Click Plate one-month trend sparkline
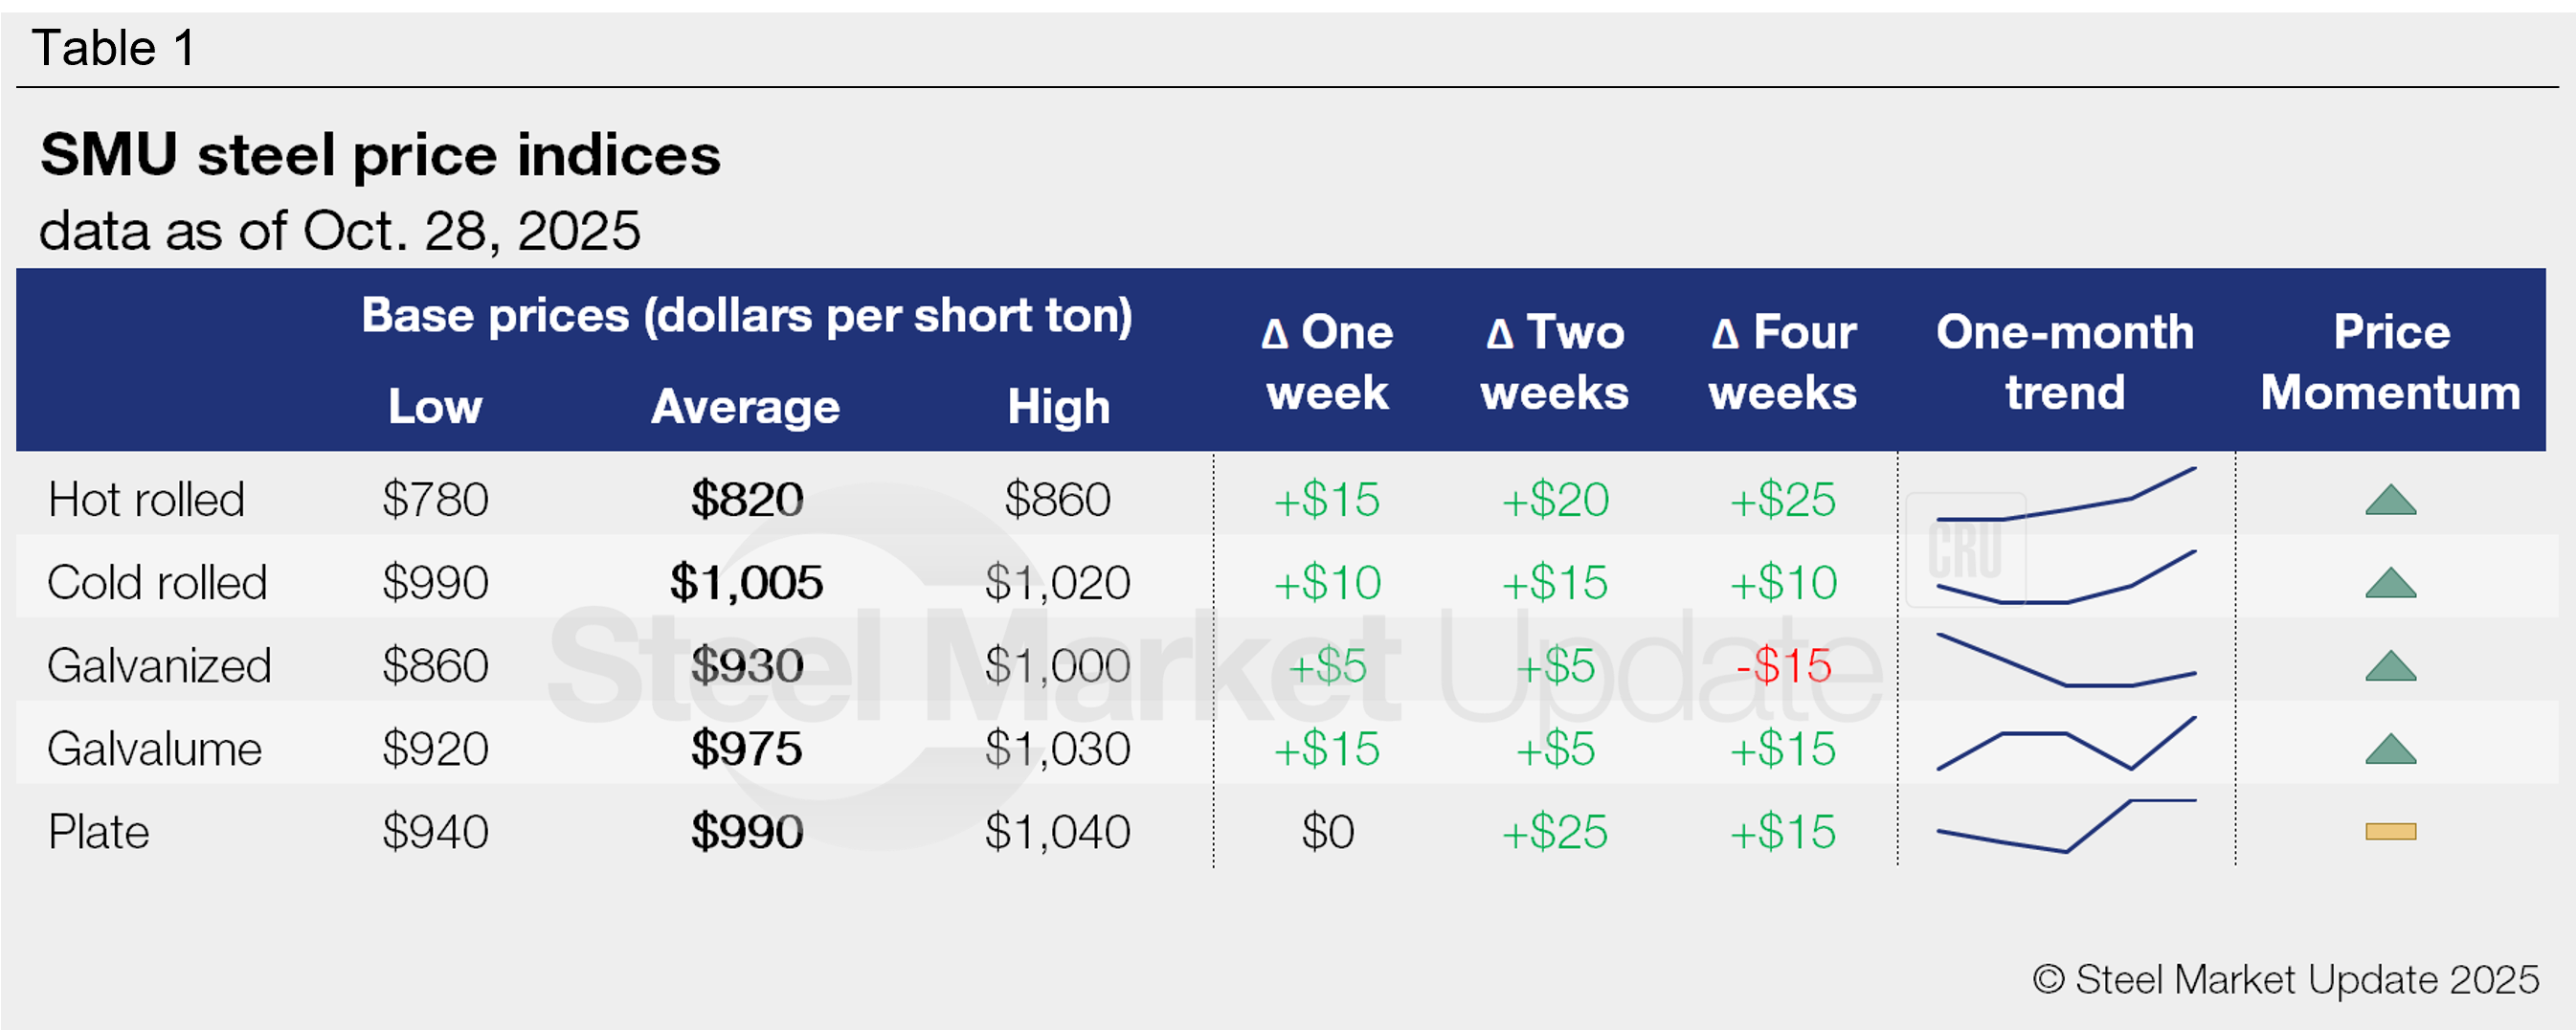The height and width of the screenshot is (1030, 2576). (2066, 828)
